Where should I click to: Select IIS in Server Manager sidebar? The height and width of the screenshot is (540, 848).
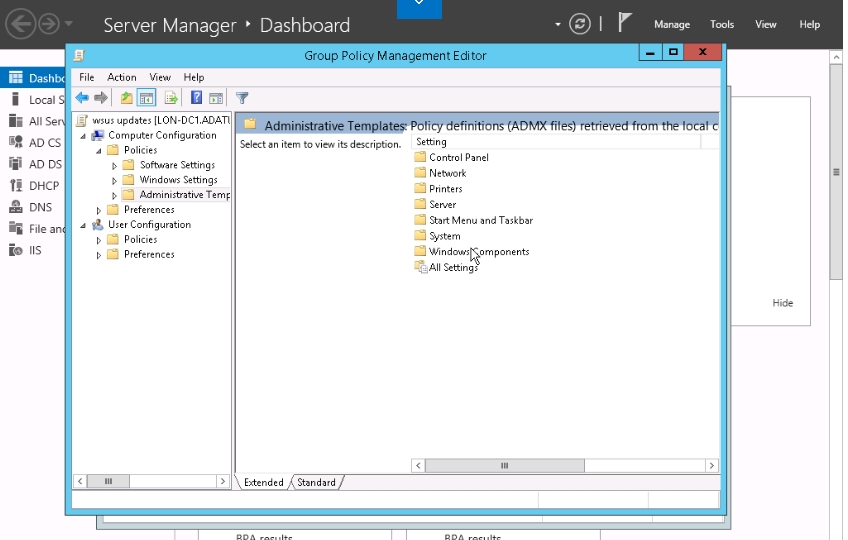click(x=35, y=250)
